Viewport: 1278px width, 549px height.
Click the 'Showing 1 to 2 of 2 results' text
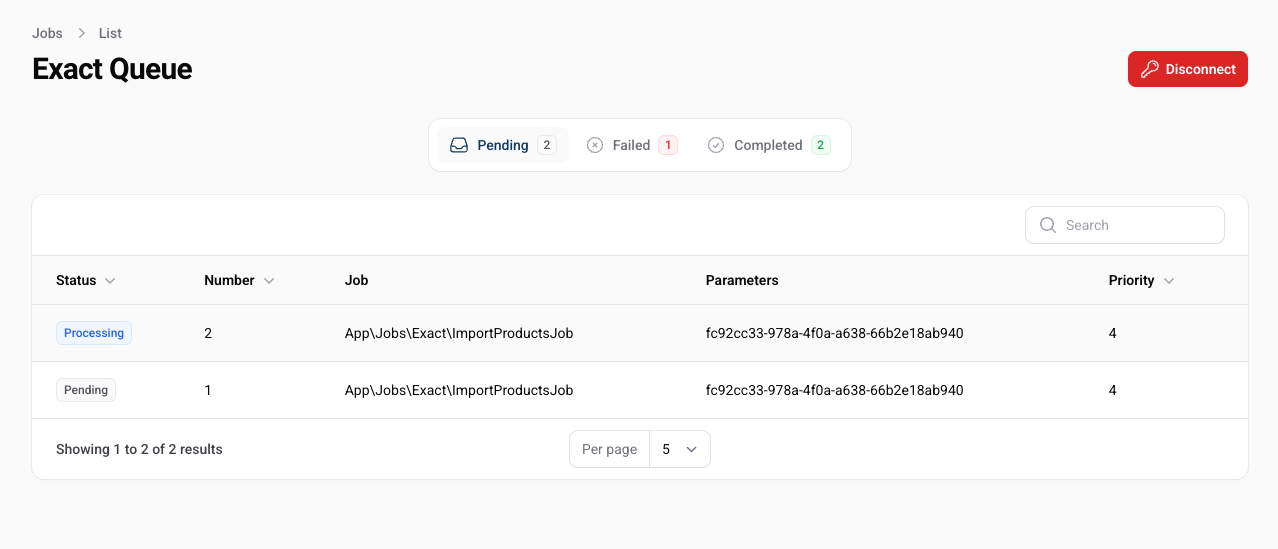[139, 449]
